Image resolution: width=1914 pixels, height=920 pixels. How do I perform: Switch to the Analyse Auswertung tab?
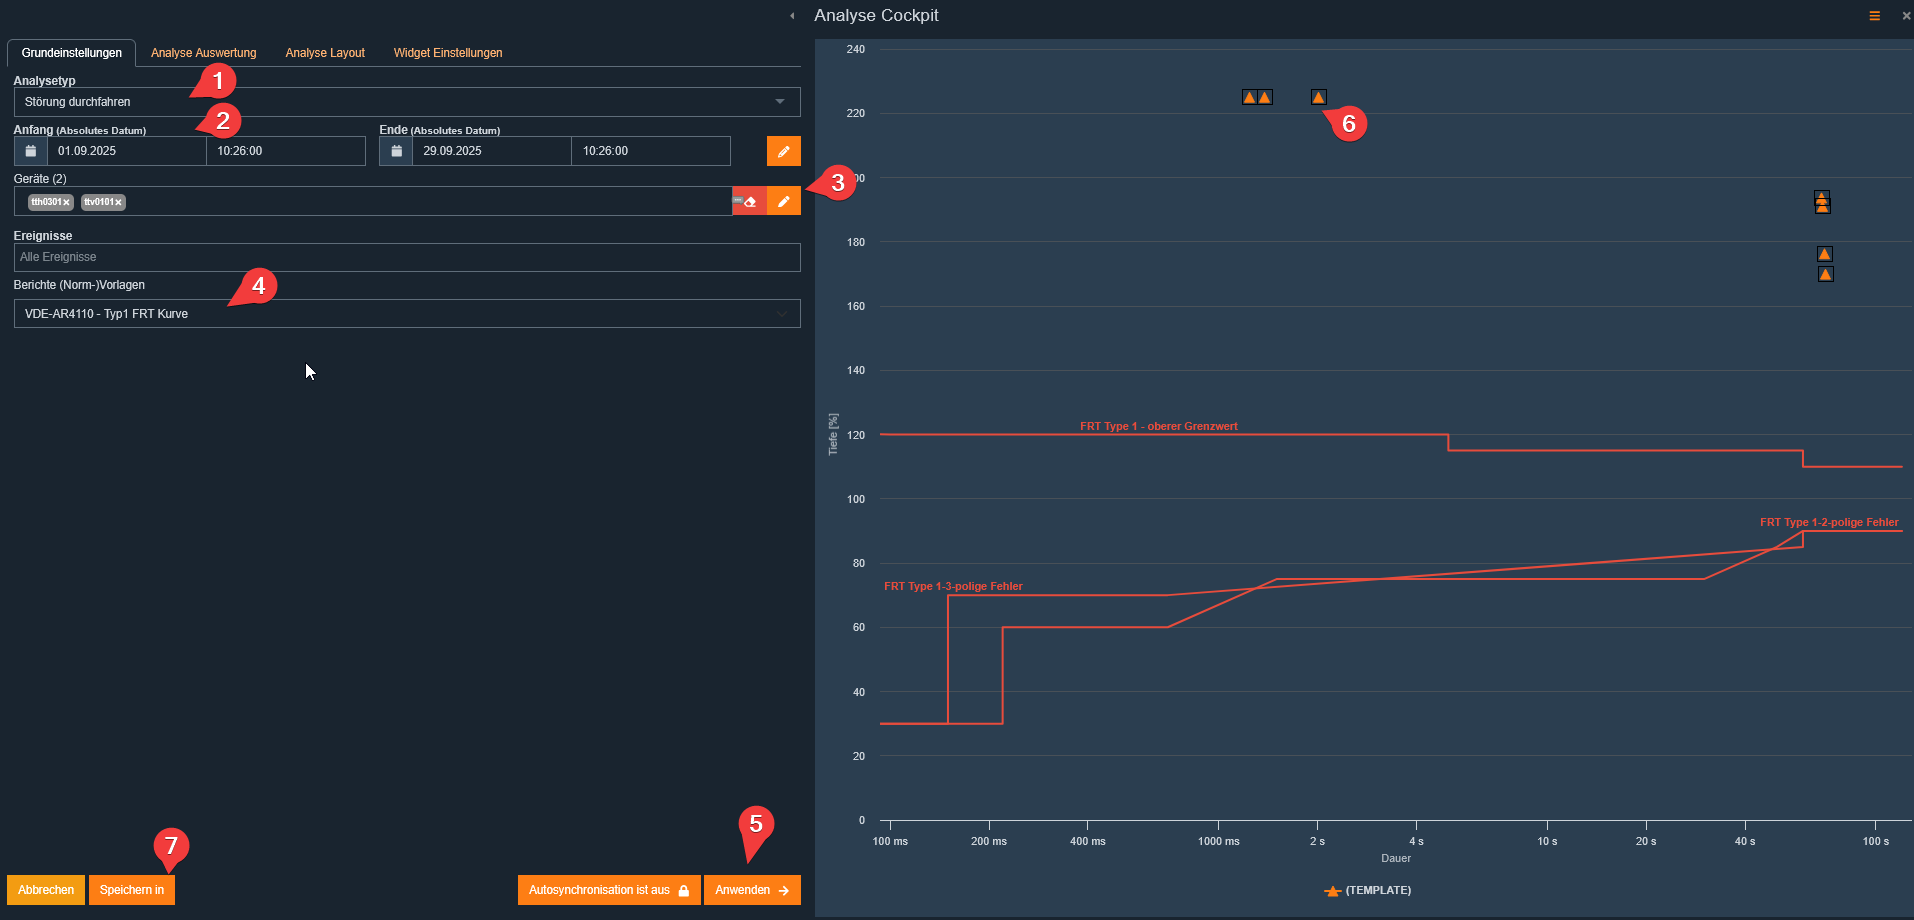click(x=203, y=53)
